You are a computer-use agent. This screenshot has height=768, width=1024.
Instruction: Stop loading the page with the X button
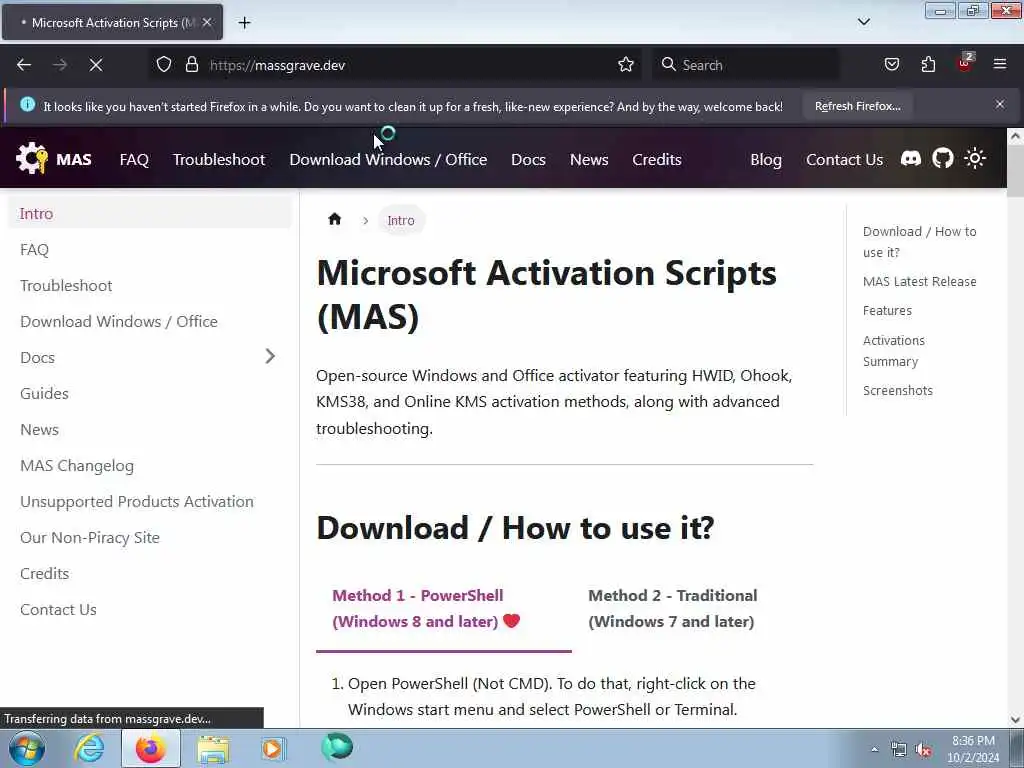tap(96, 65)
